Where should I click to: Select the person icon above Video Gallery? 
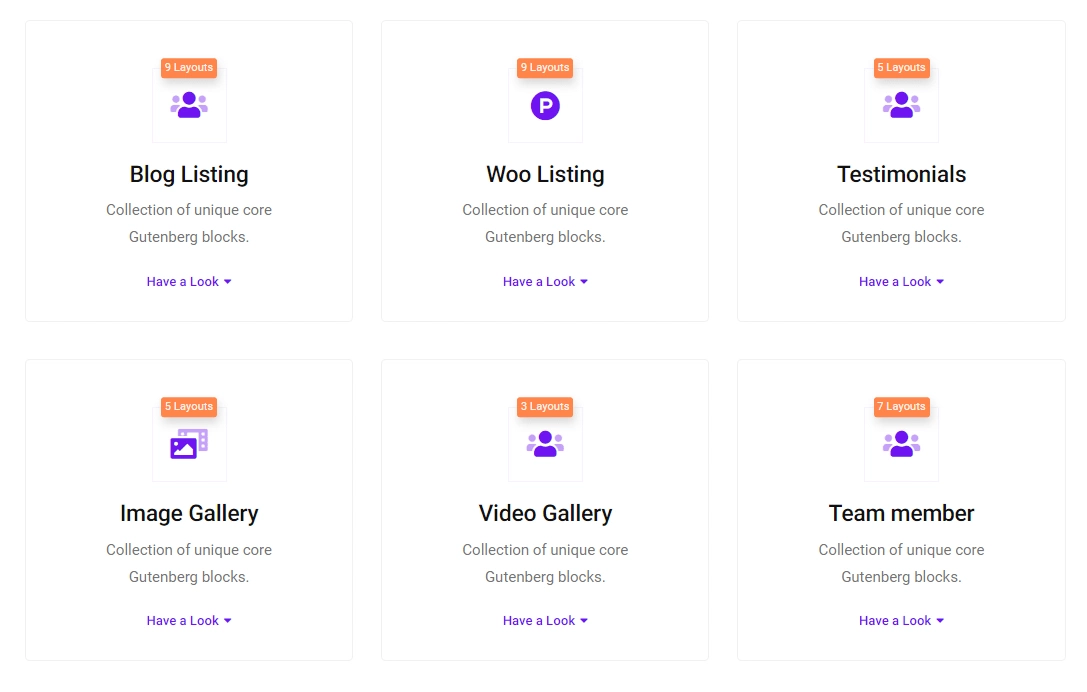point(545,442)
